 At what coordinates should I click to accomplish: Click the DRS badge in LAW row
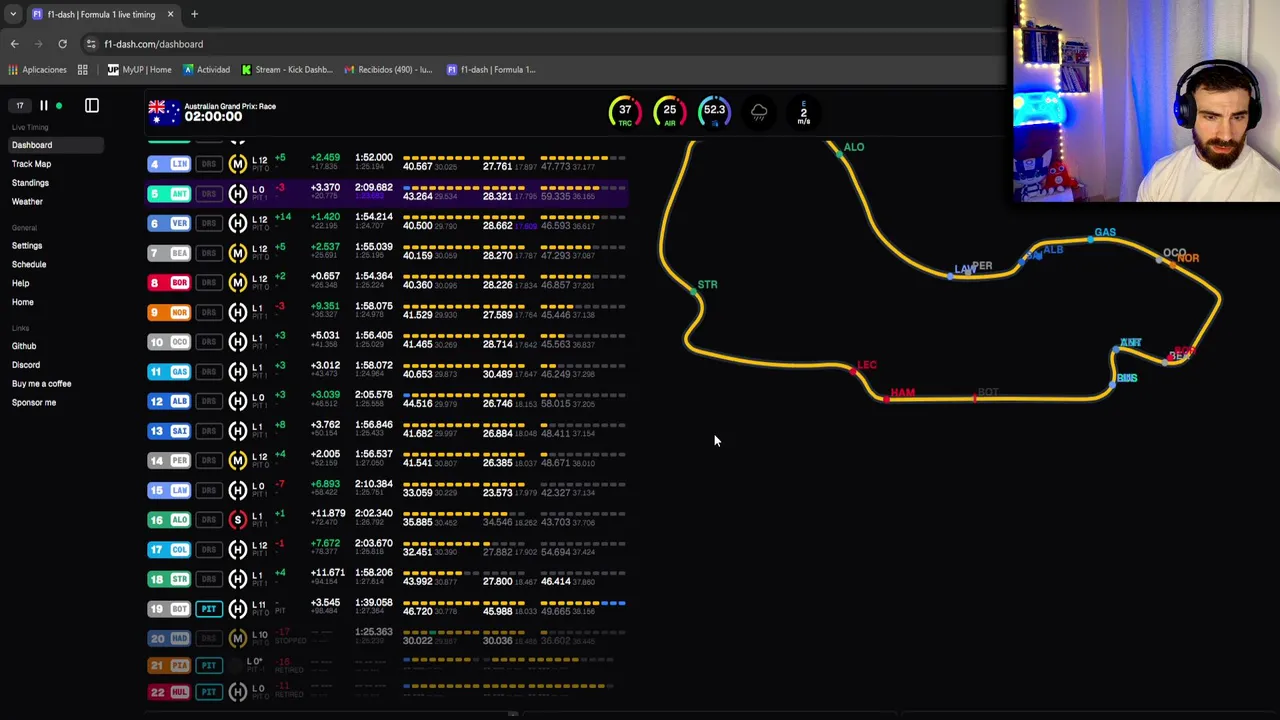tap(208, 491)
